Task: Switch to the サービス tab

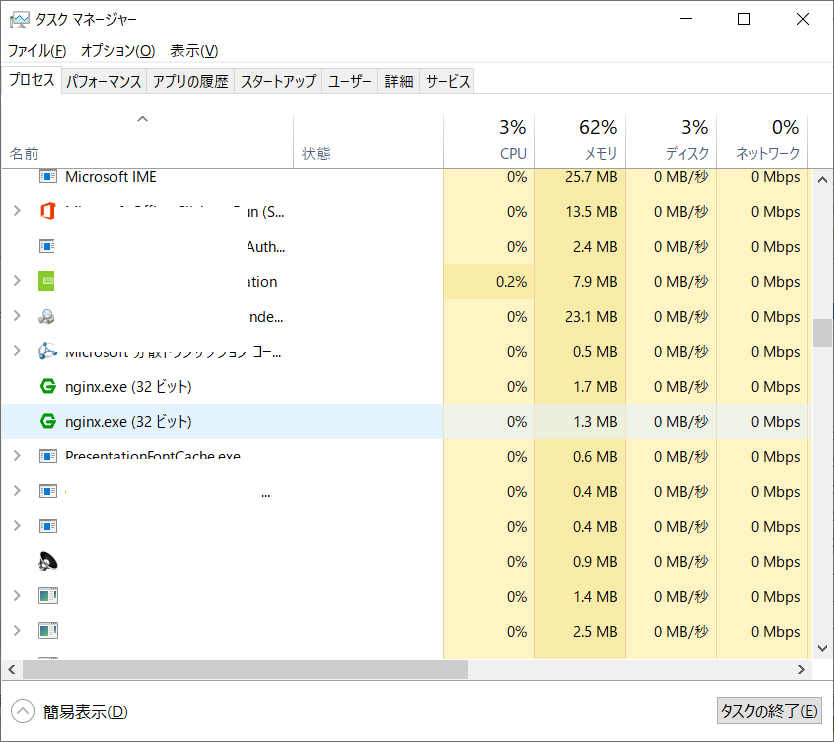Action: coord(448,81)
